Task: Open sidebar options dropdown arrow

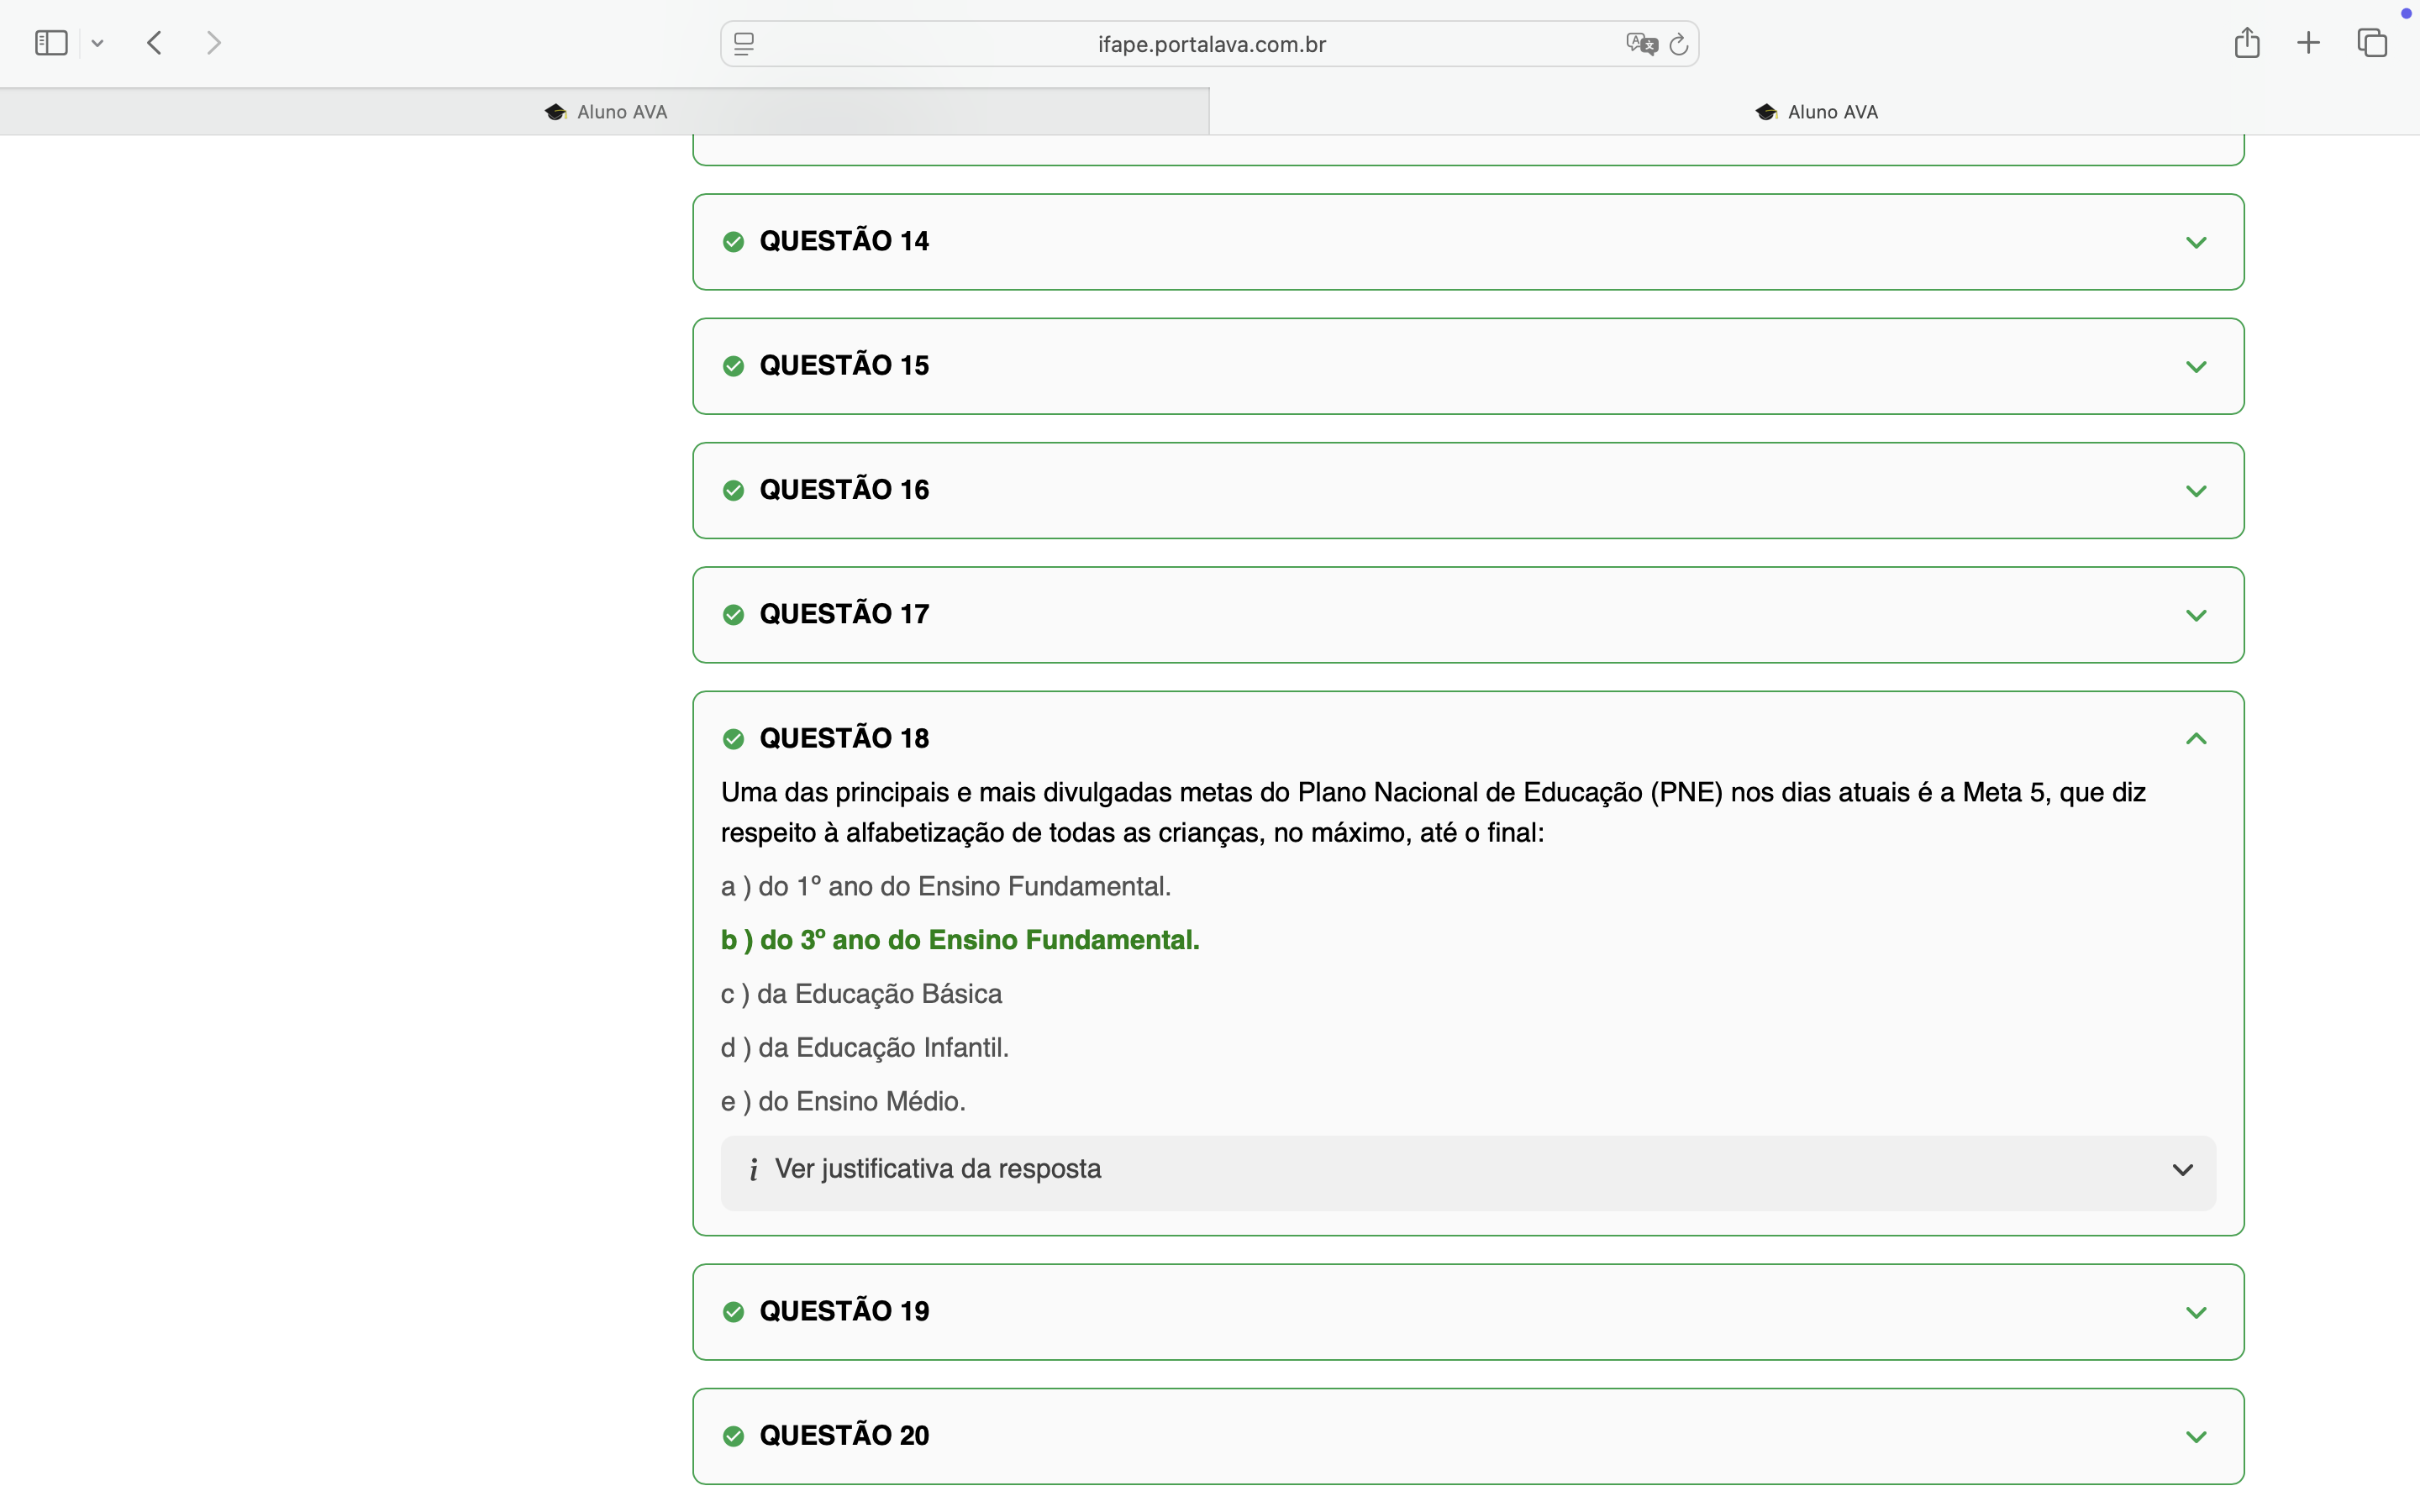Action: click(97, 43)
